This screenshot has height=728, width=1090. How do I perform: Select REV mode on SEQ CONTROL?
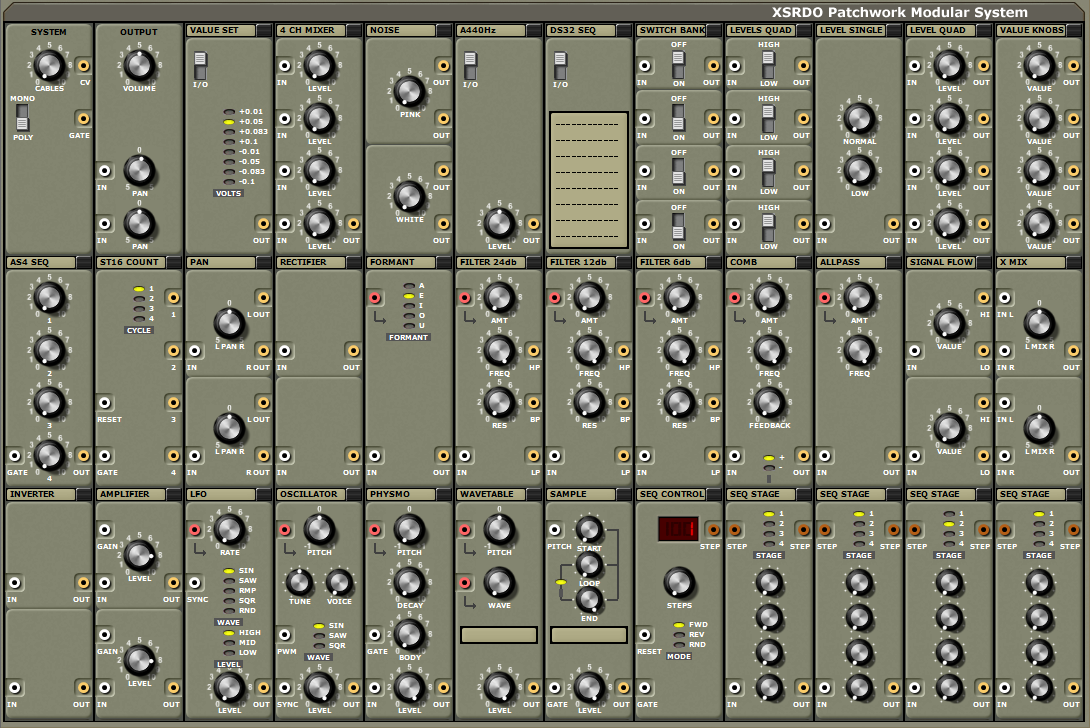(679, 635)
